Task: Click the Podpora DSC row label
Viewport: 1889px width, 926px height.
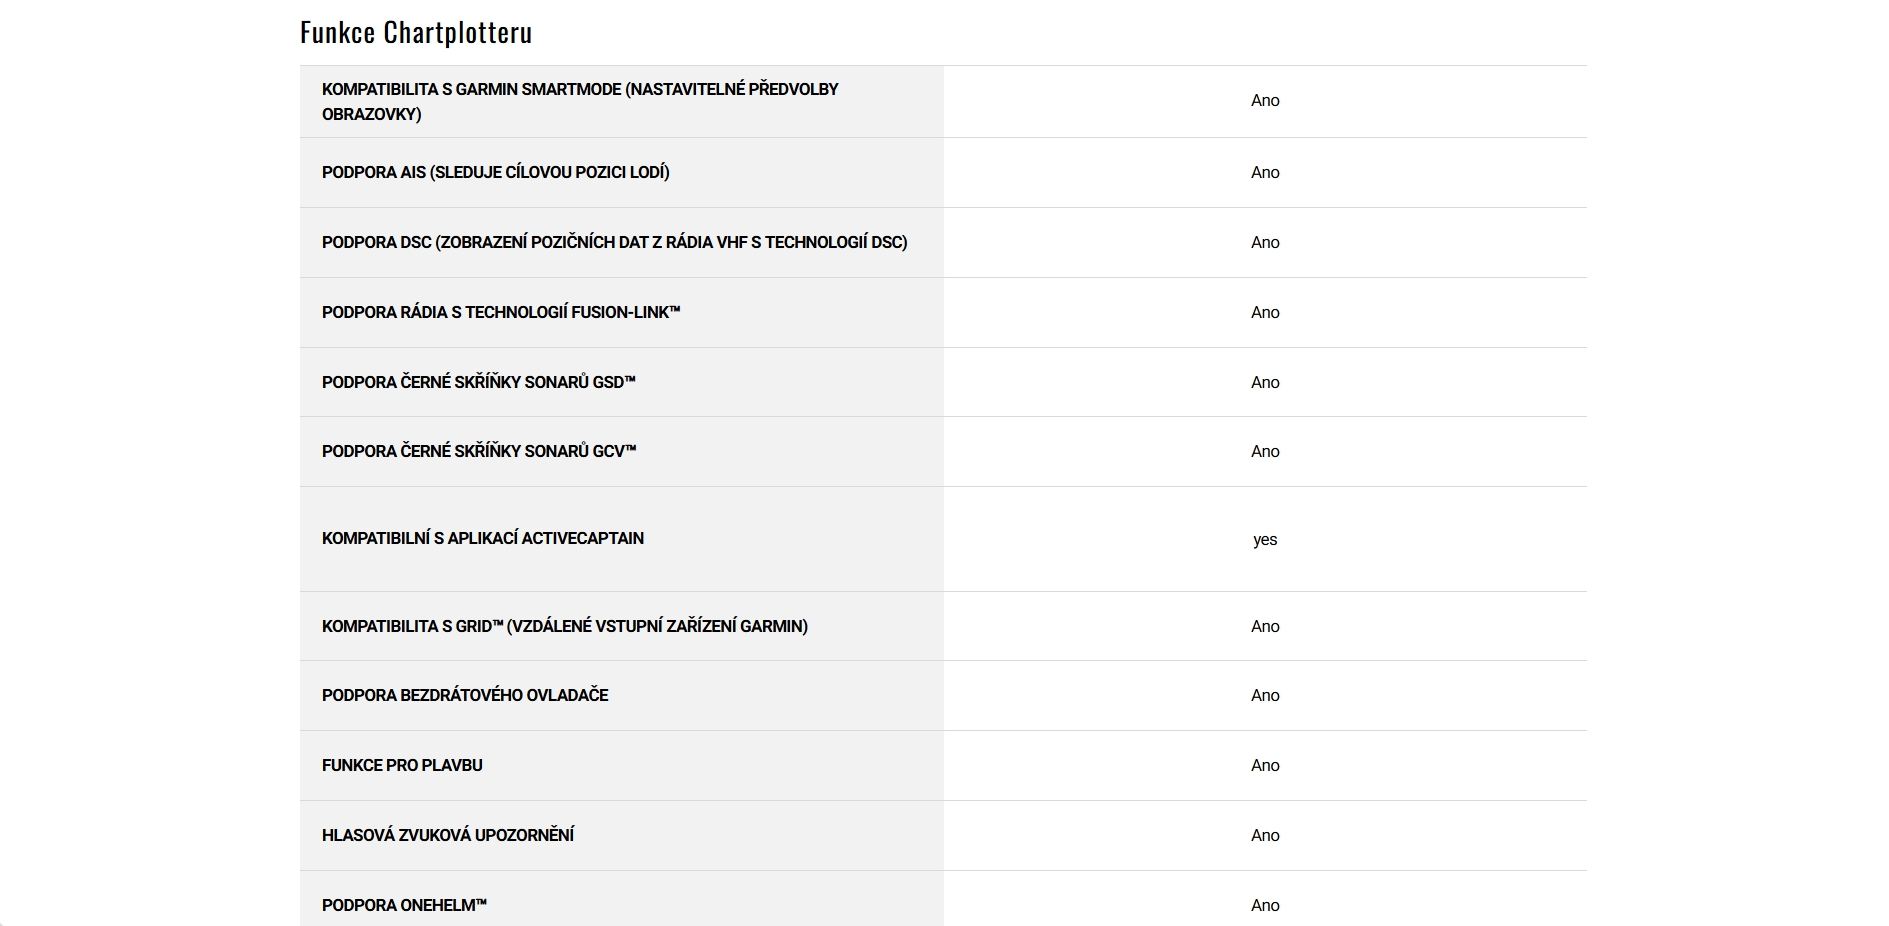Action: [x=614, y=242]
